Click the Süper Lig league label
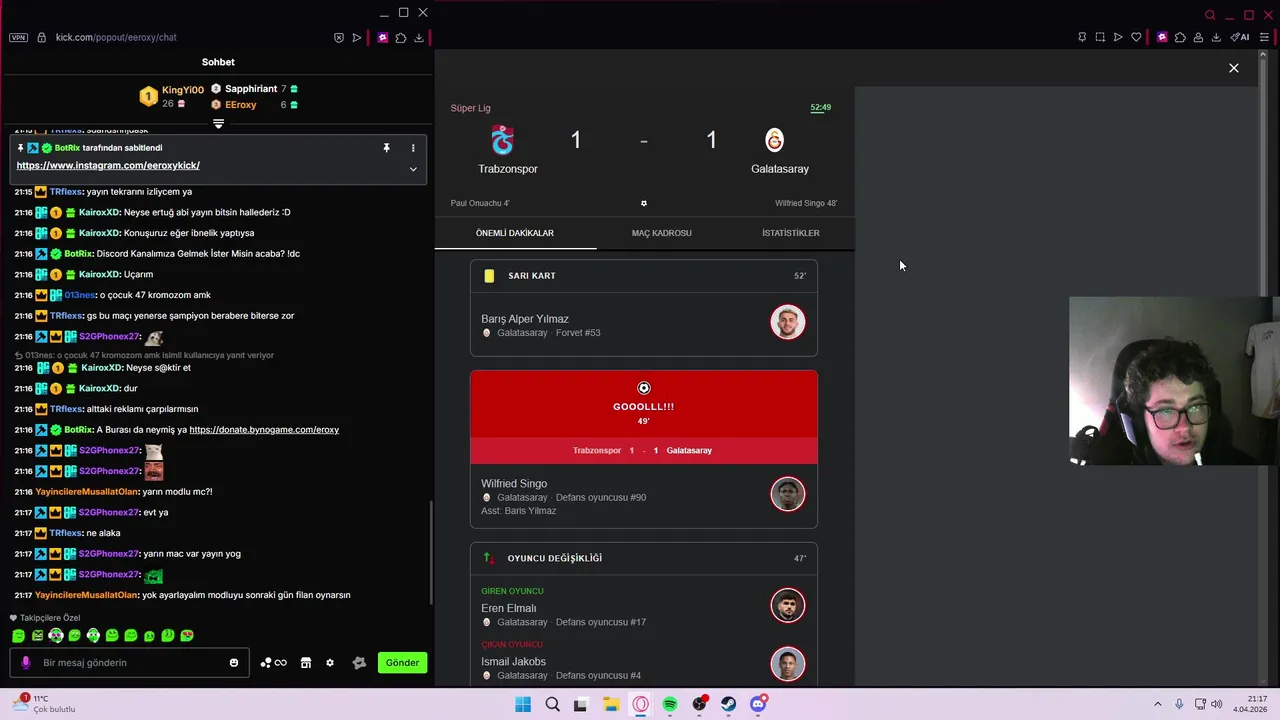Viewport: 1280px width, 720px height. [470, 108]
